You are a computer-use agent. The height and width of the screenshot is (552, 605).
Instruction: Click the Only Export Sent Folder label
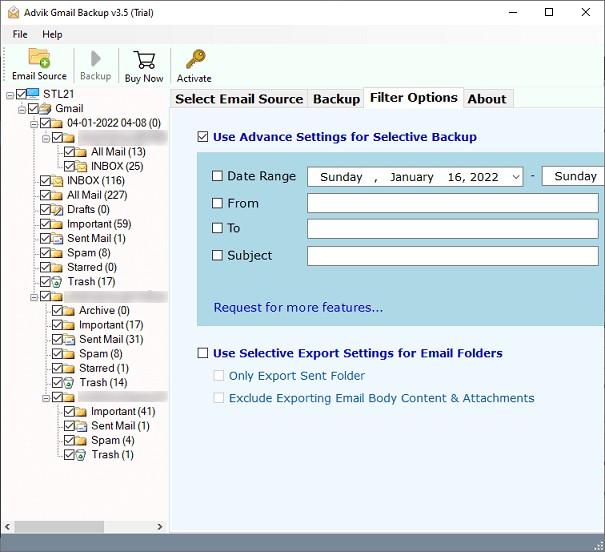(x=297, y=376)
